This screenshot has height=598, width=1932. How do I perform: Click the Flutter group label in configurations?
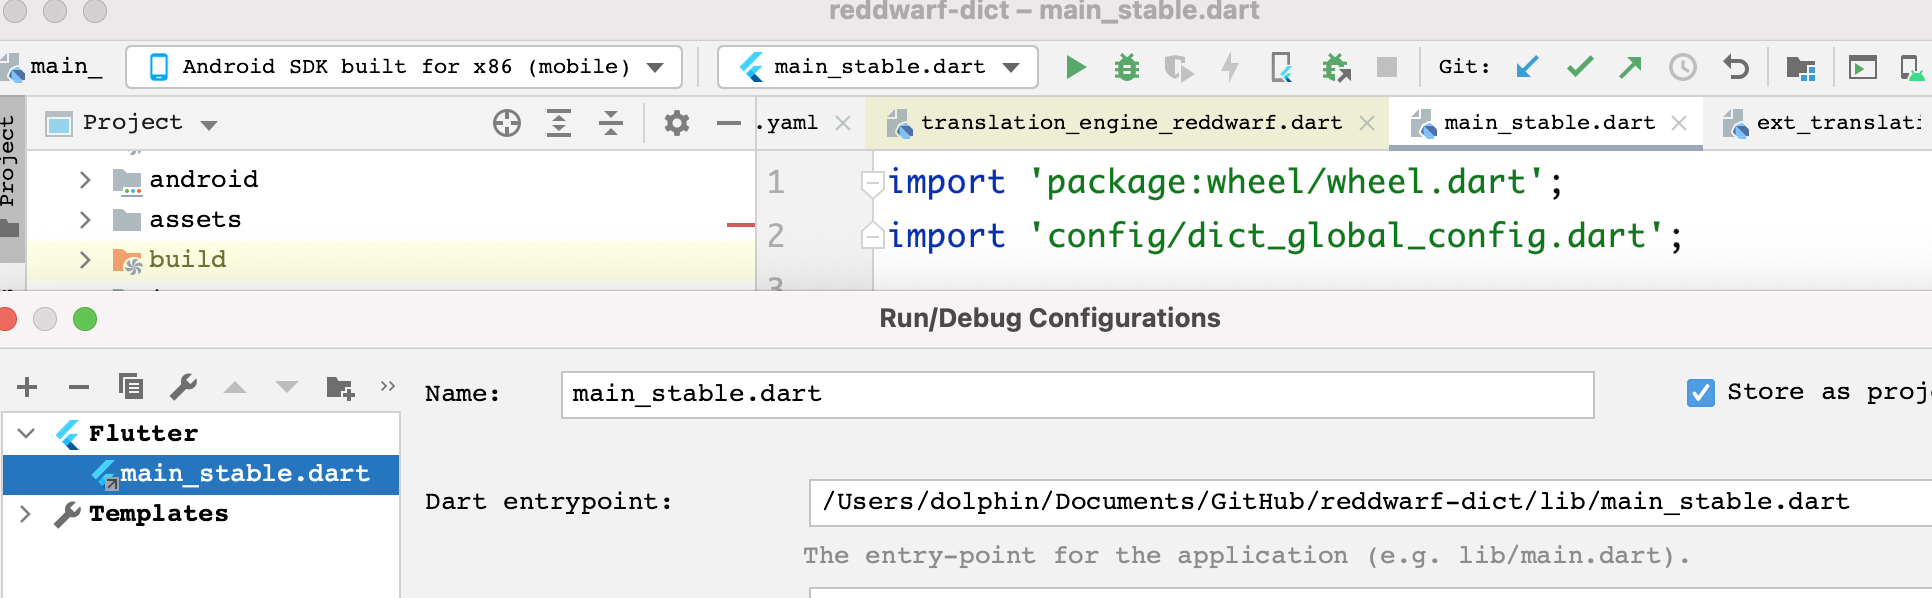click(x=143, y=434)
